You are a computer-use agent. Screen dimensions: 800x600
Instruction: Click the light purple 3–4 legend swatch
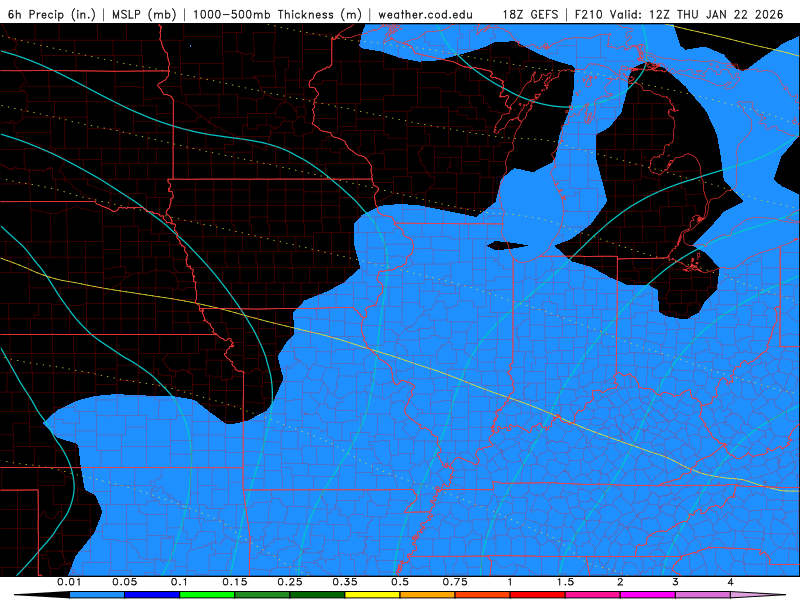(x=703, y=595)
